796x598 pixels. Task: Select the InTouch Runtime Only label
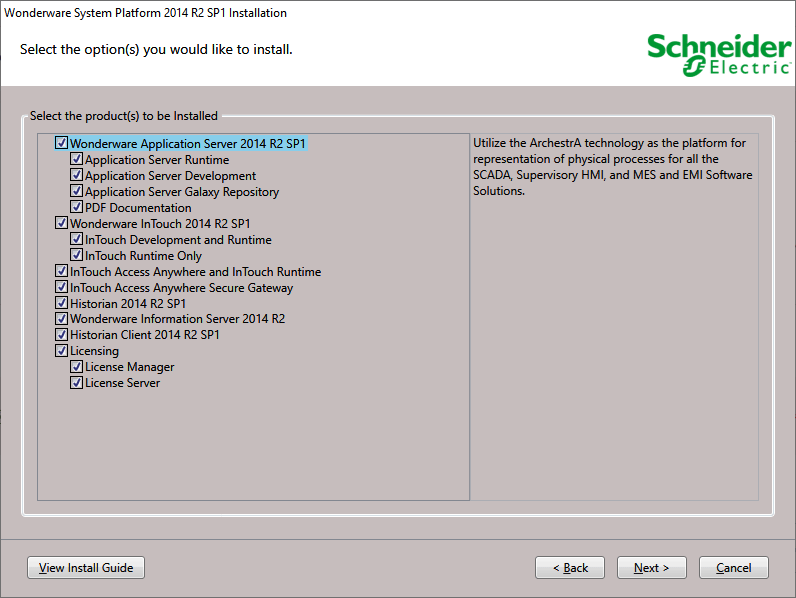[143, 256]
